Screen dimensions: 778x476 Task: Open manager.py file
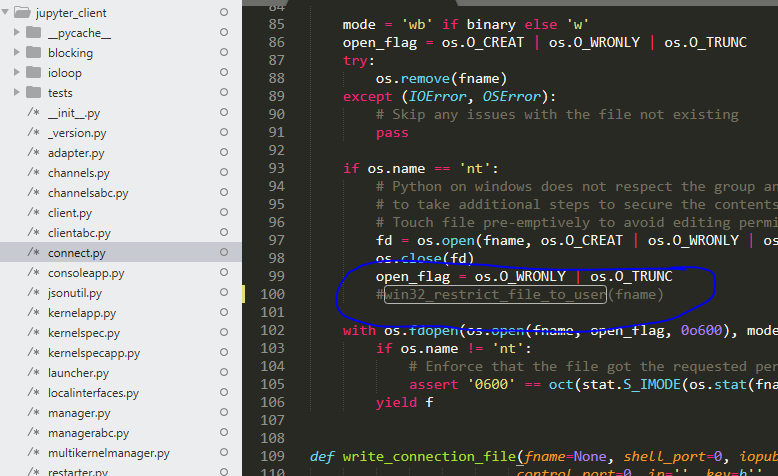[x=79, y=413]
